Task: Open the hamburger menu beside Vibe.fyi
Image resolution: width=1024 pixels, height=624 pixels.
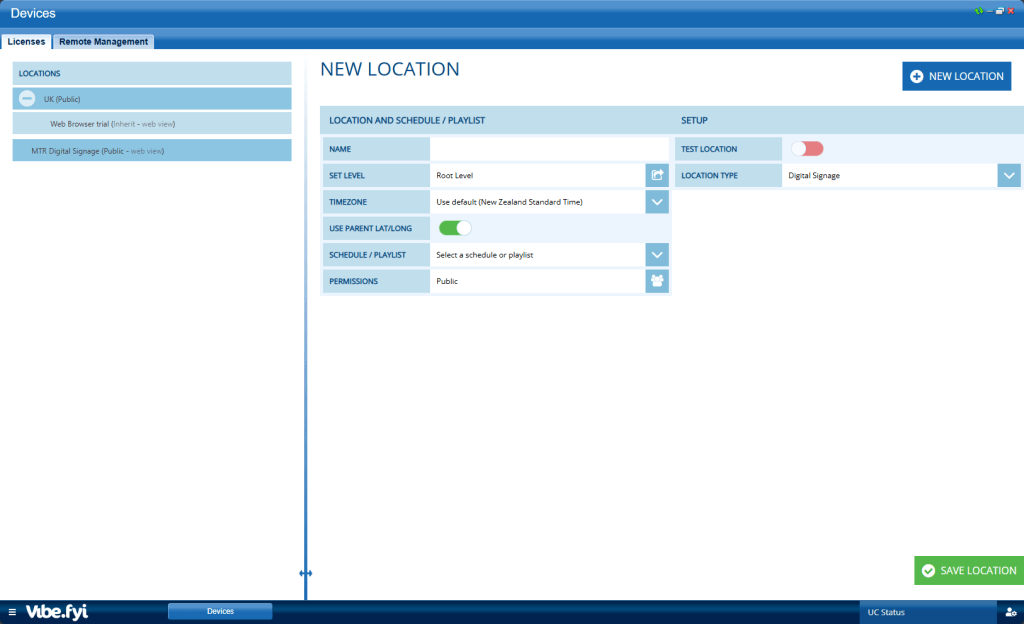Action: pyautogui.click(x=12, y=612)
